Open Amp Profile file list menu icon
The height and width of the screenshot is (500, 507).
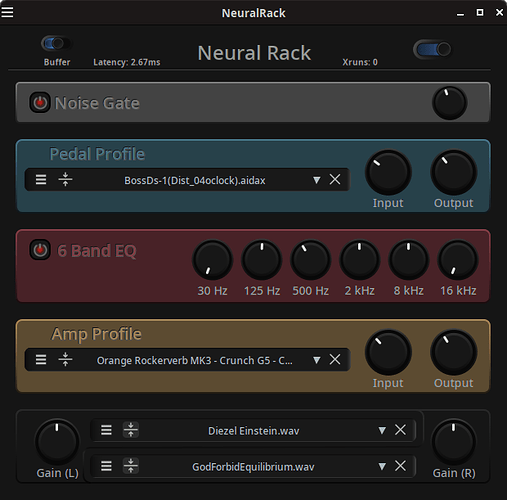tap(41, 360)
